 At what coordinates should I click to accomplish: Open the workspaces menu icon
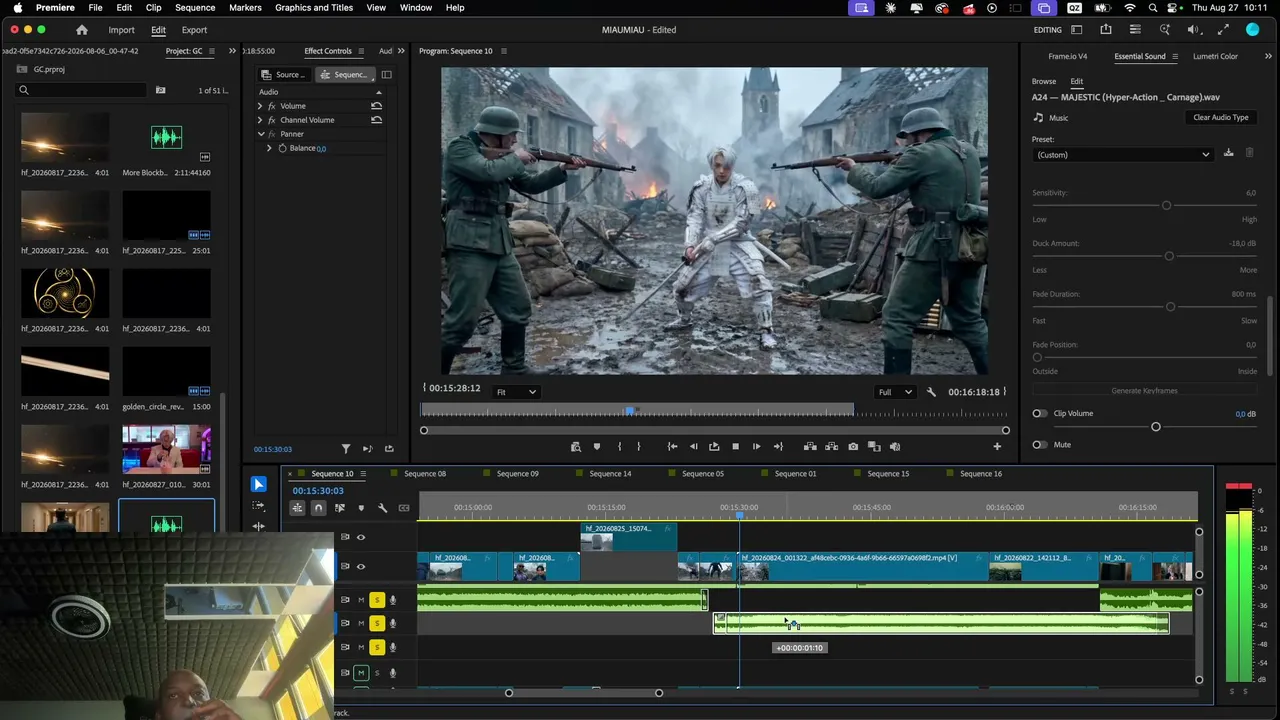coord(1079,30)
